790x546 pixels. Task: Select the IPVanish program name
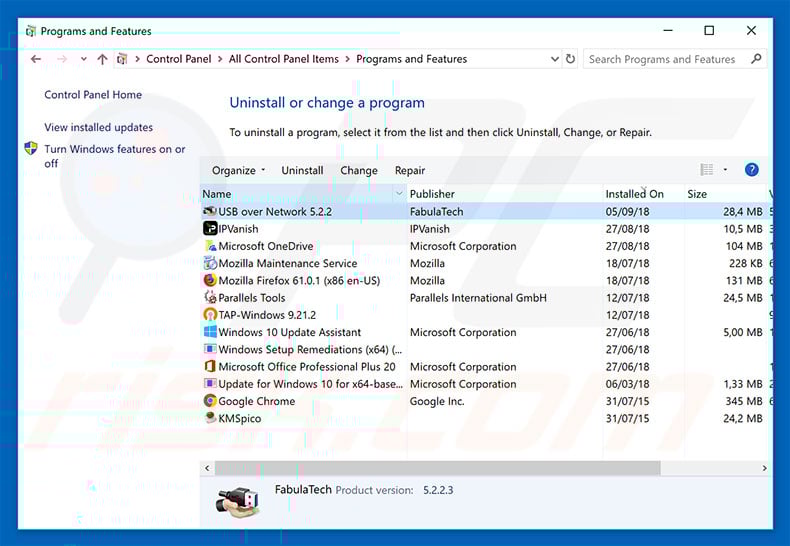coord(238,229)
